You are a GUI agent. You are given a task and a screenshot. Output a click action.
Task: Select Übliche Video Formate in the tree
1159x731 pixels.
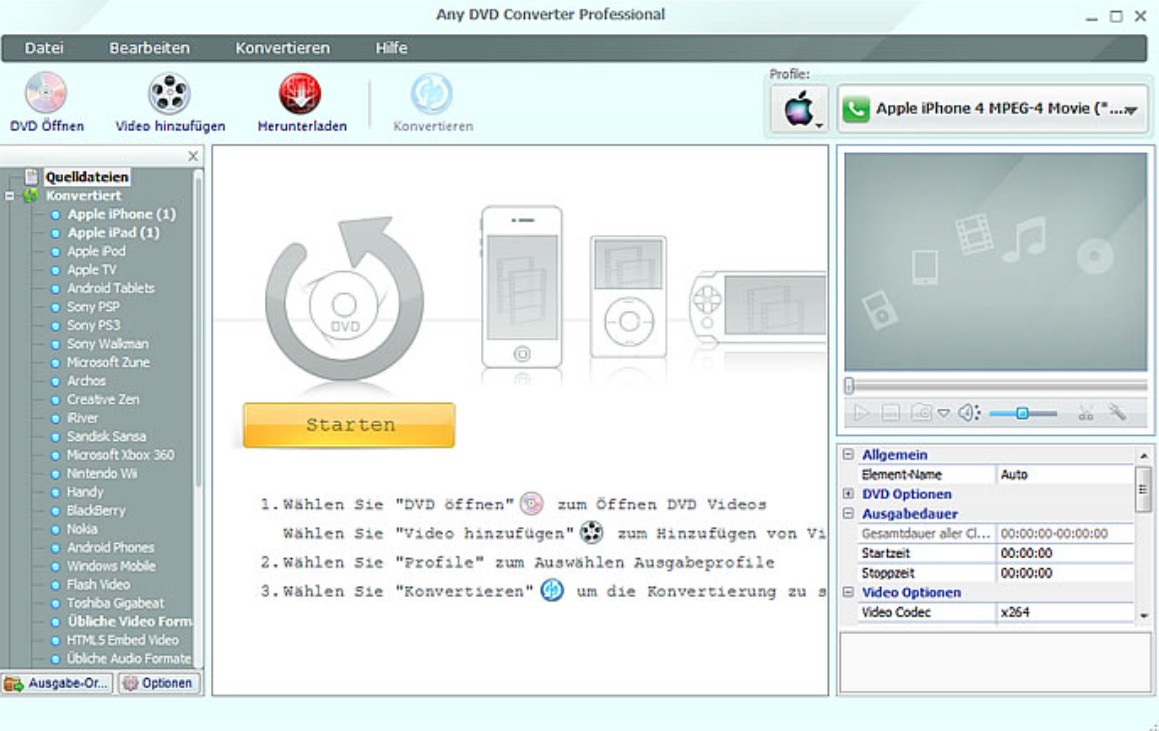pyautogui.click(x=129, y=621)
